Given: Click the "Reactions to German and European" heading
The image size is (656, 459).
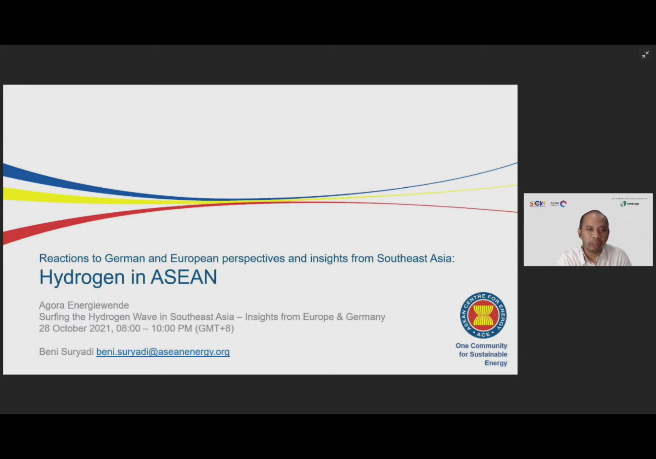Looking at the screenshot, I should [246, 258].
